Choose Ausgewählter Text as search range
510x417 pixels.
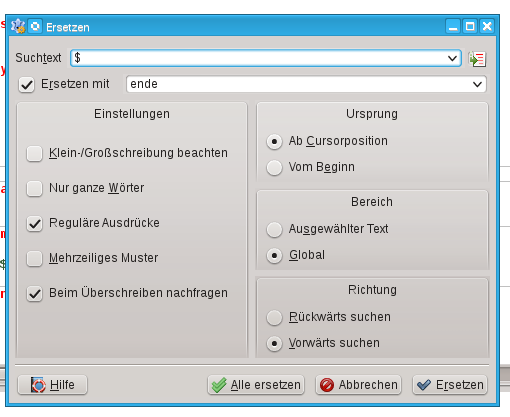click(x=274, y=230)
